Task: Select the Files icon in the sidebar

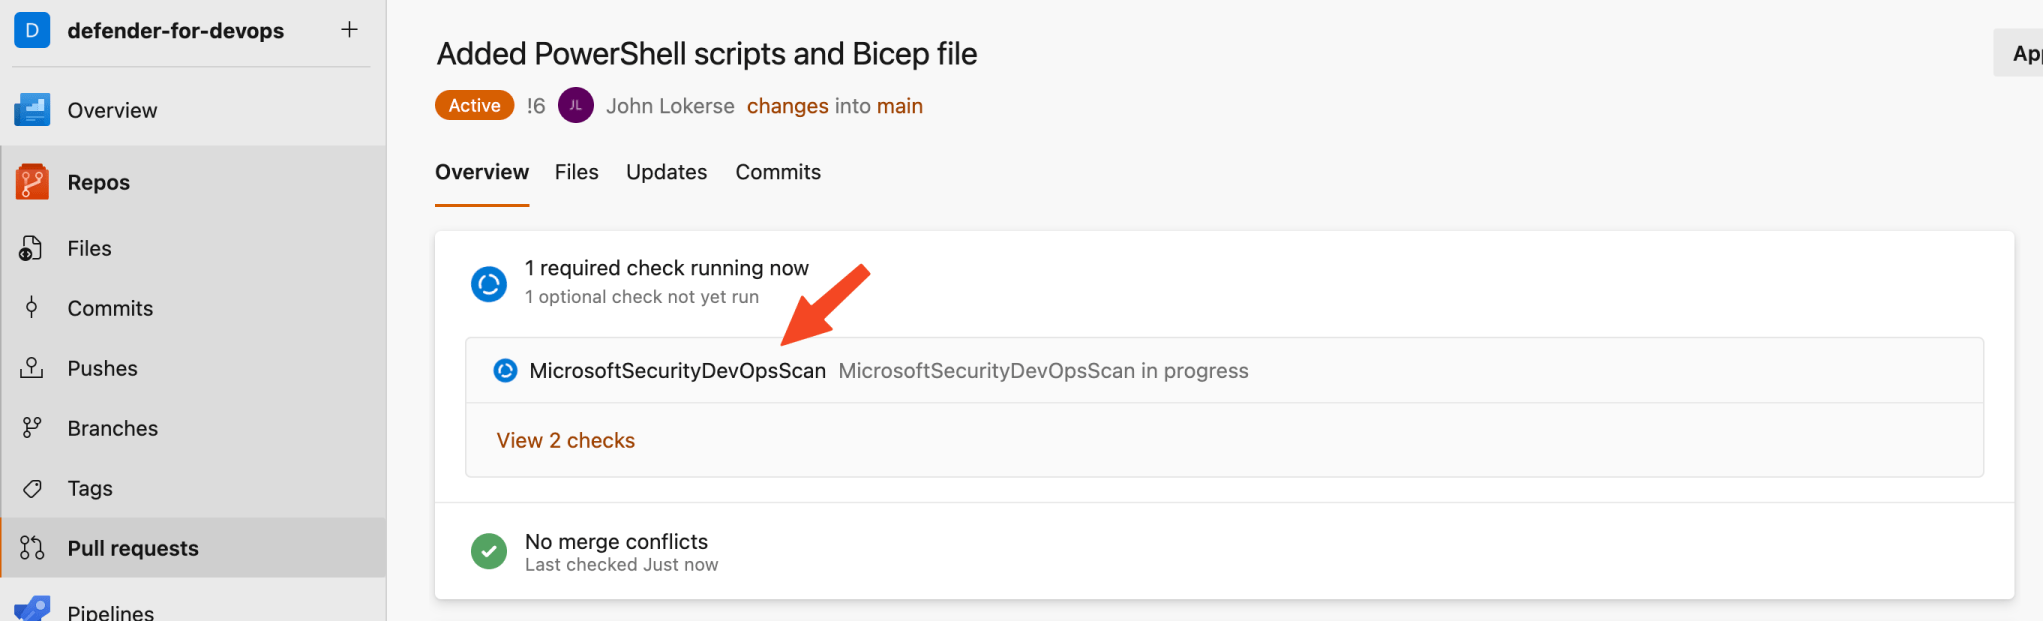Action: pyautogui.click(x=32, y=247)
